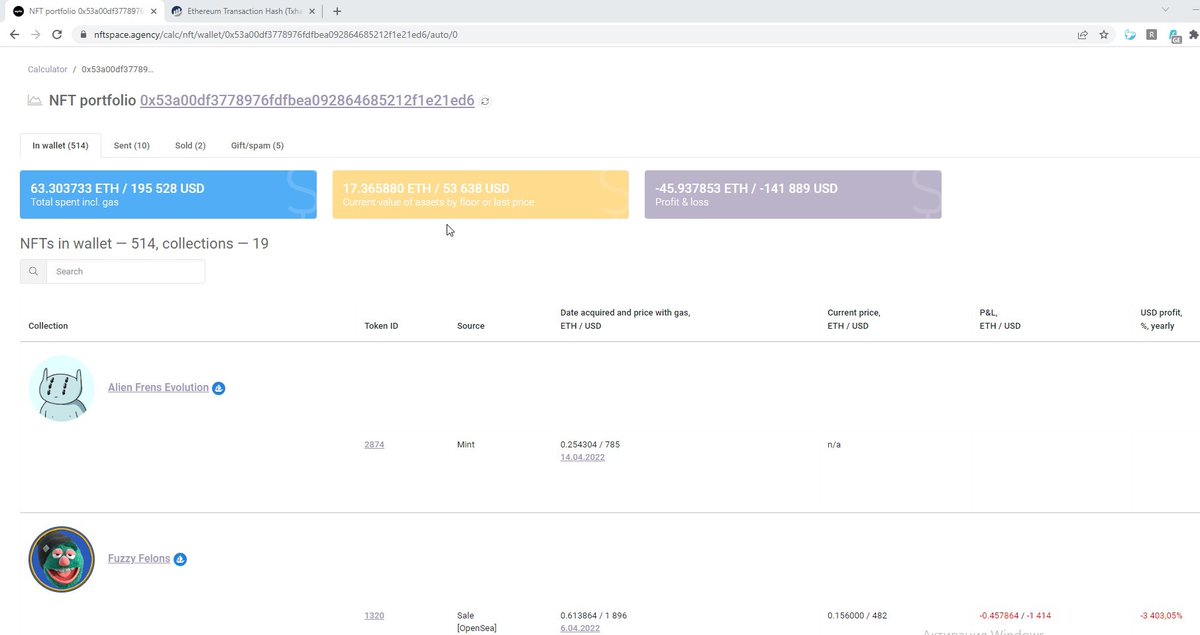Refresh wallet data with the reload icon
Screen dimensions: 1200x635
tap(485, 101)
